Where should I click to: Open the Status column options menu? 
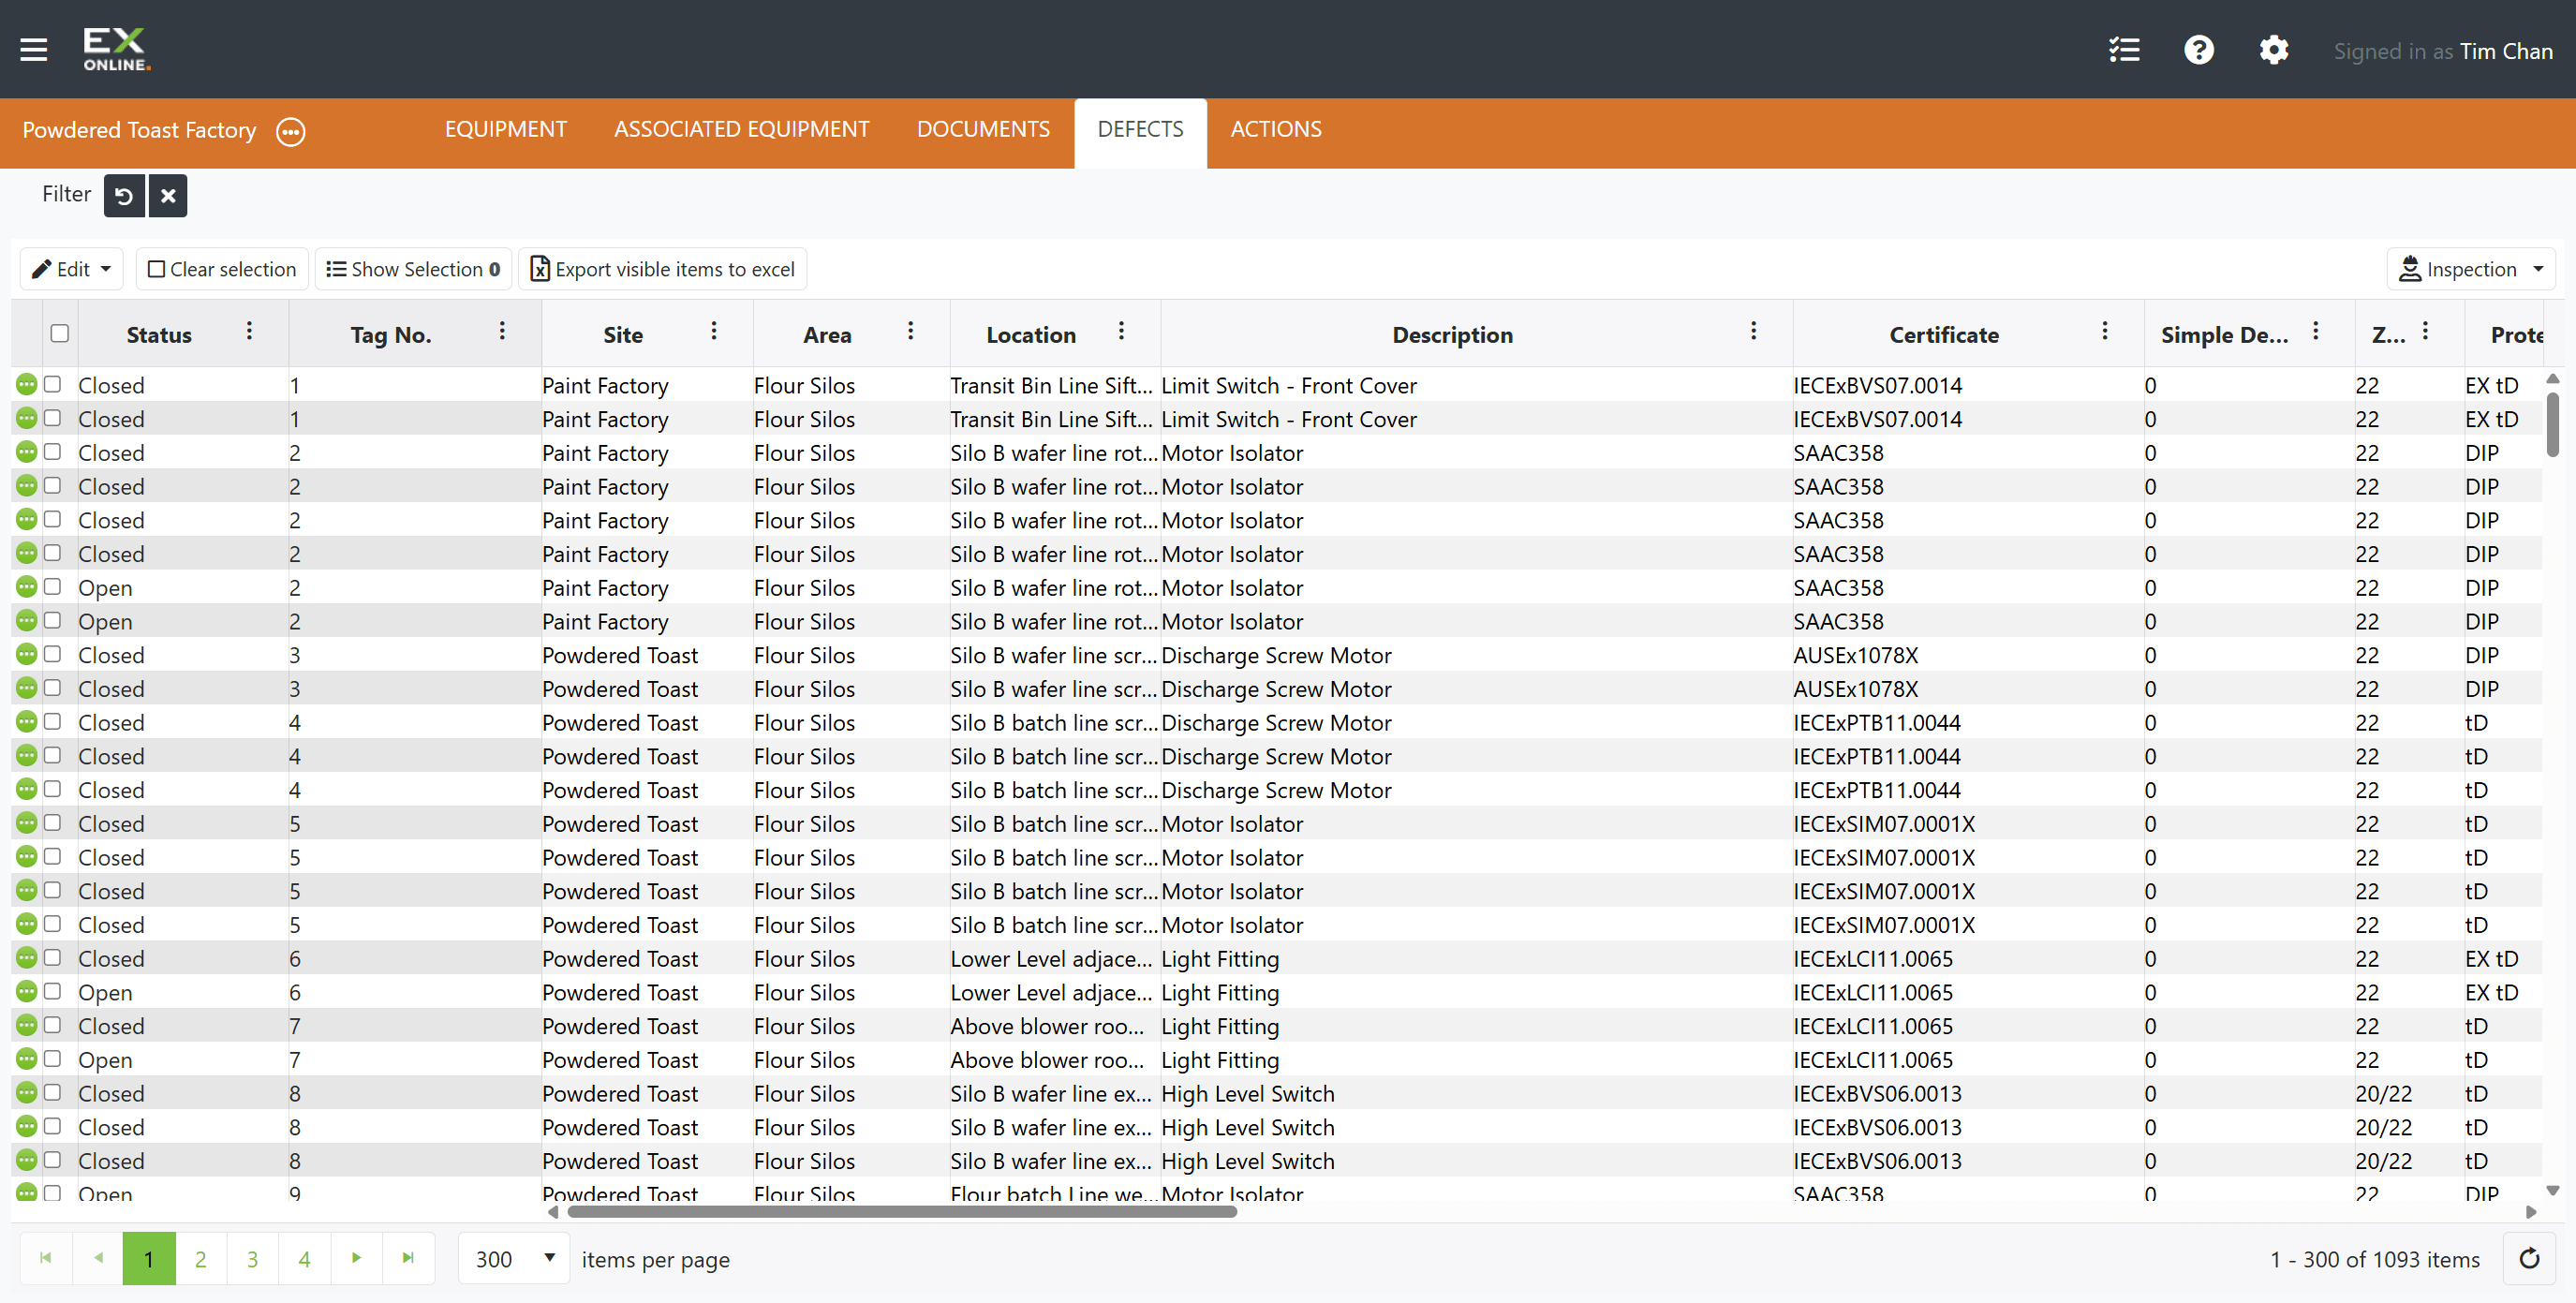(249, 331)
